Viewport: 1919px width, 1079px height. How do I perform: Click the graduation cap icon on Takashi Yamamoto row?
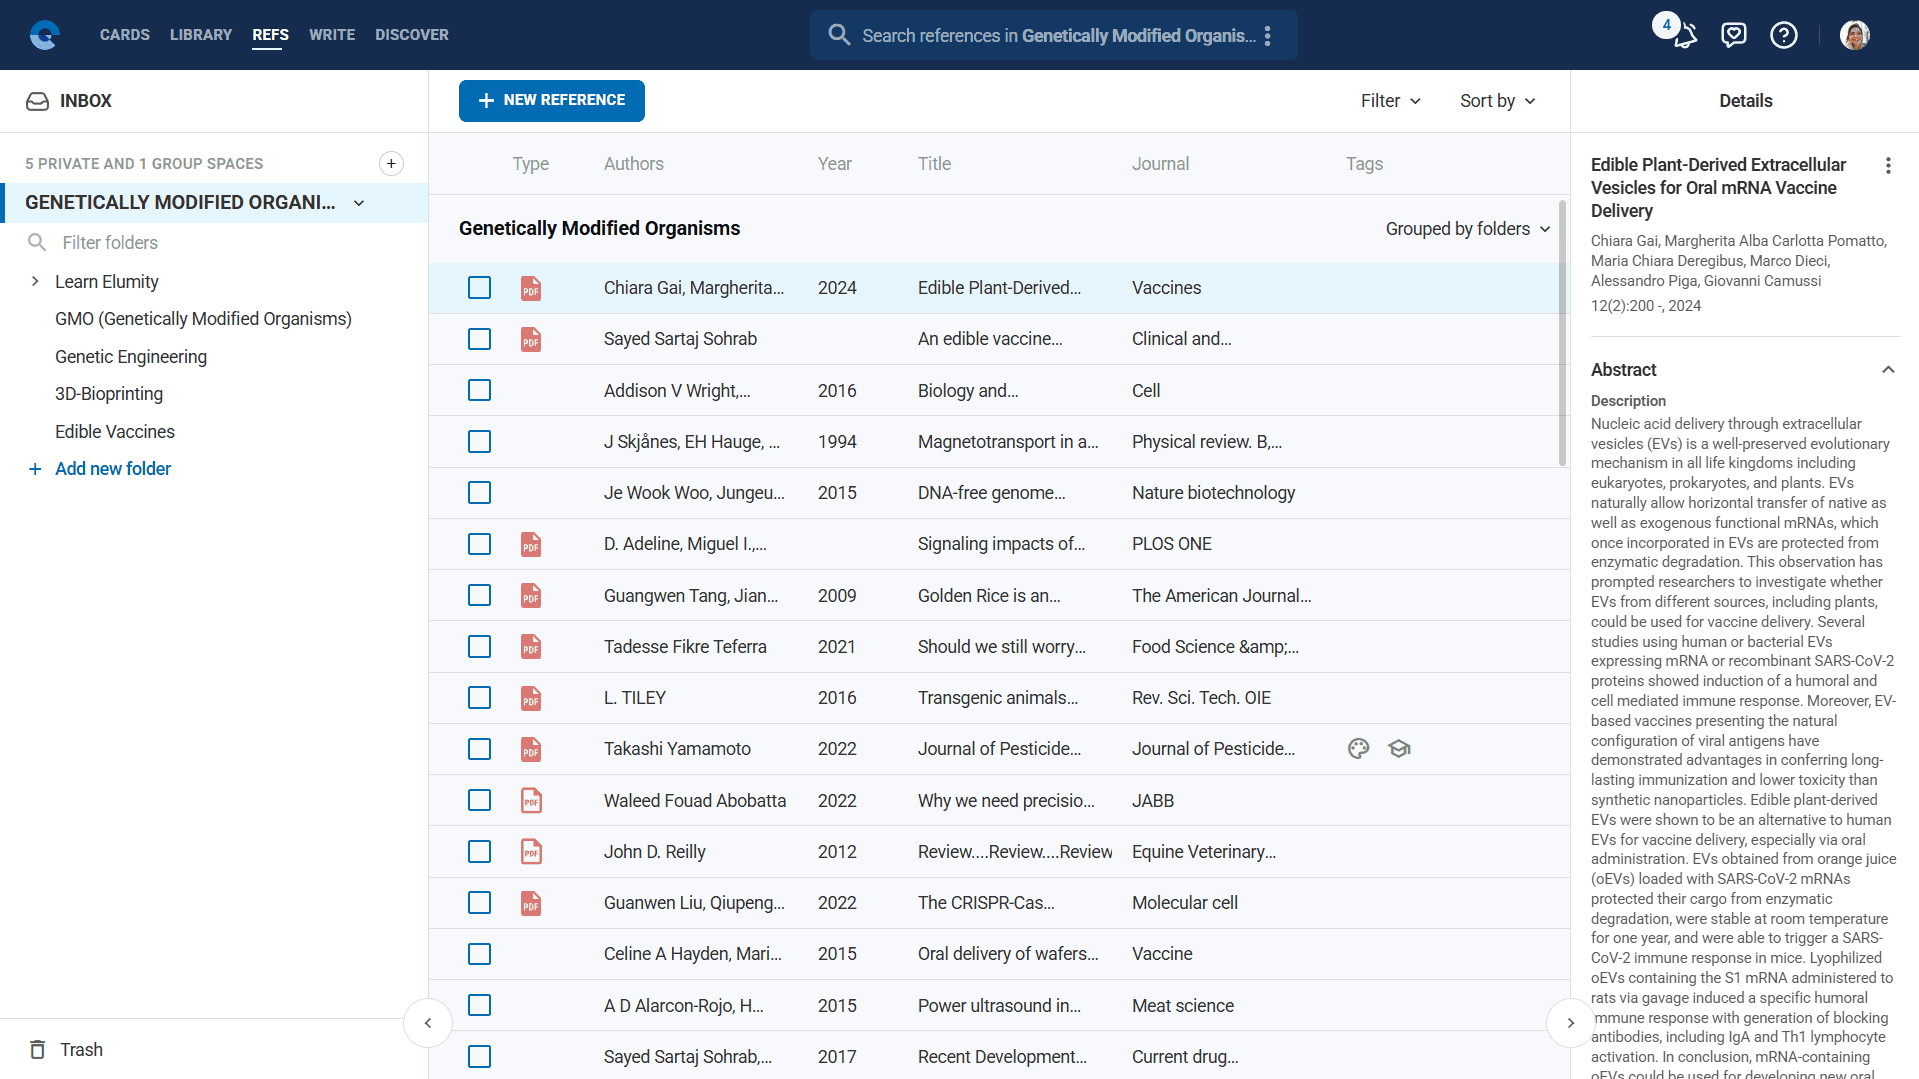1399,749
